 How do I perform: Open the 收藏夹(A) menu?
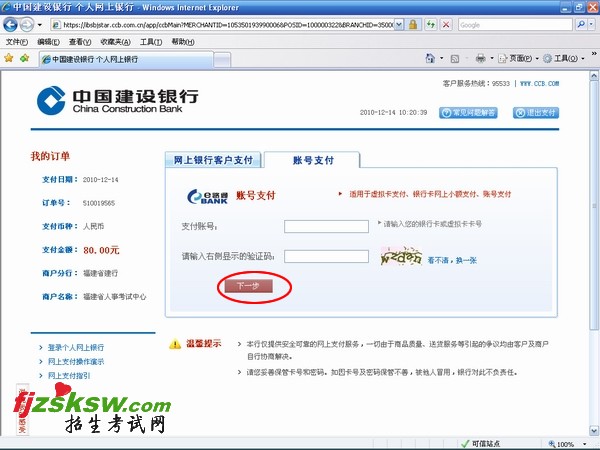click(116, 42)
